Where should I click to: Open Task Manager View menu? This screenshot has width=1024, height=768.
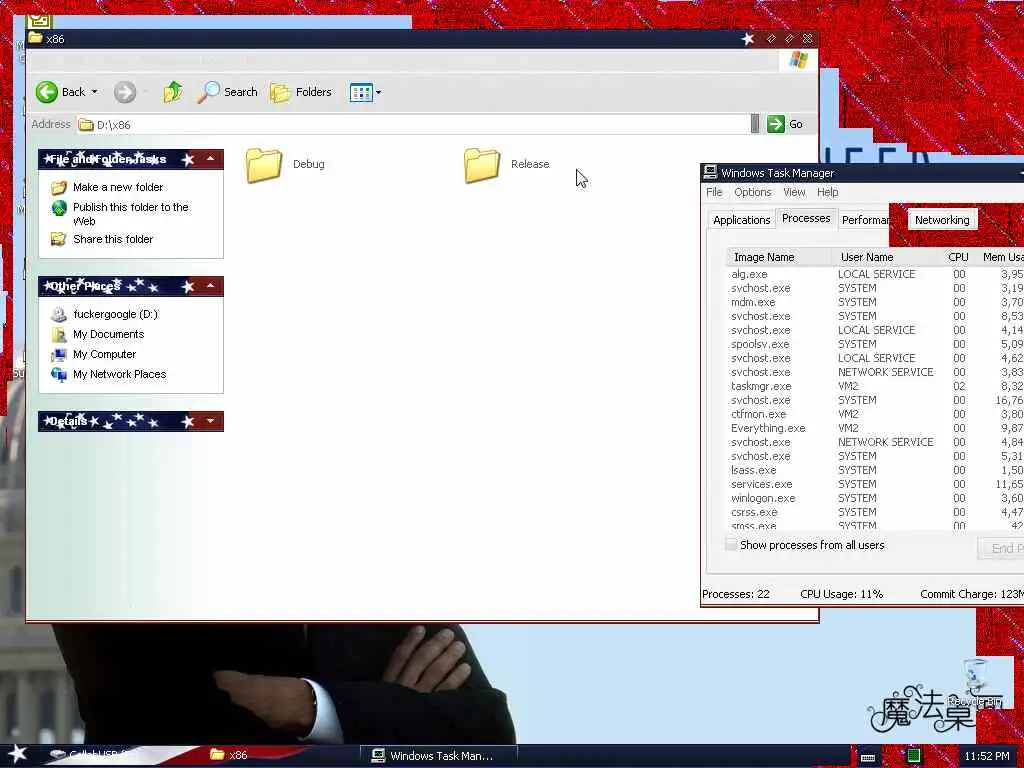click(794, 192)
